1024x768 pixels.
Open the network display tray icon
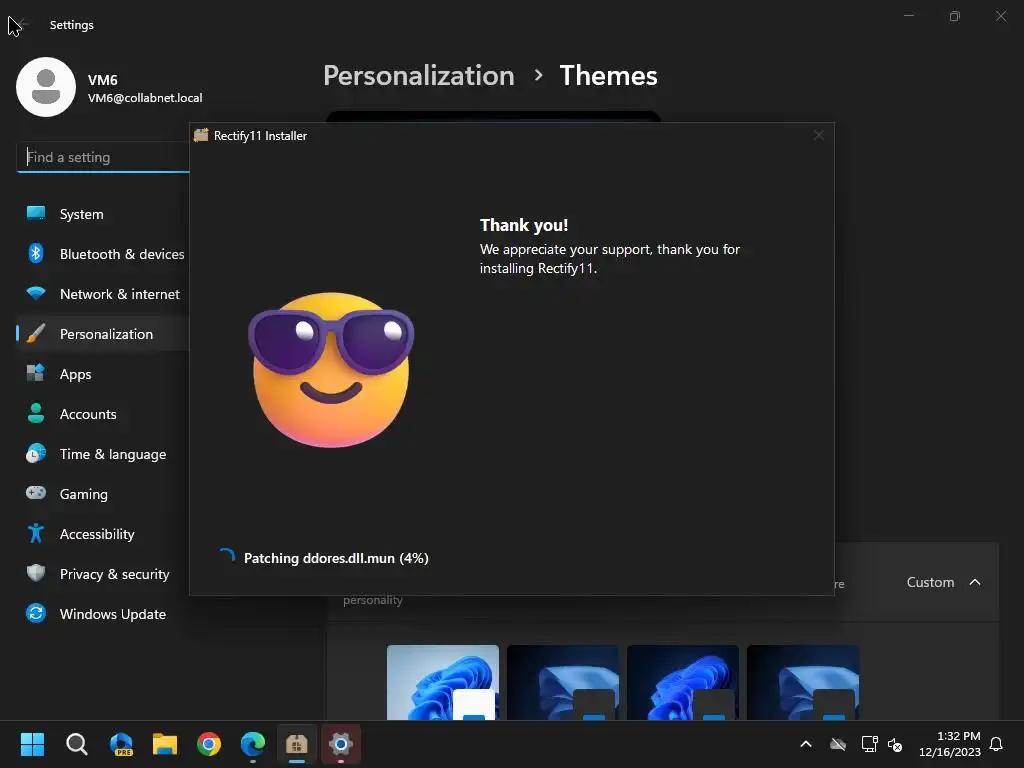tap(869, 744)
